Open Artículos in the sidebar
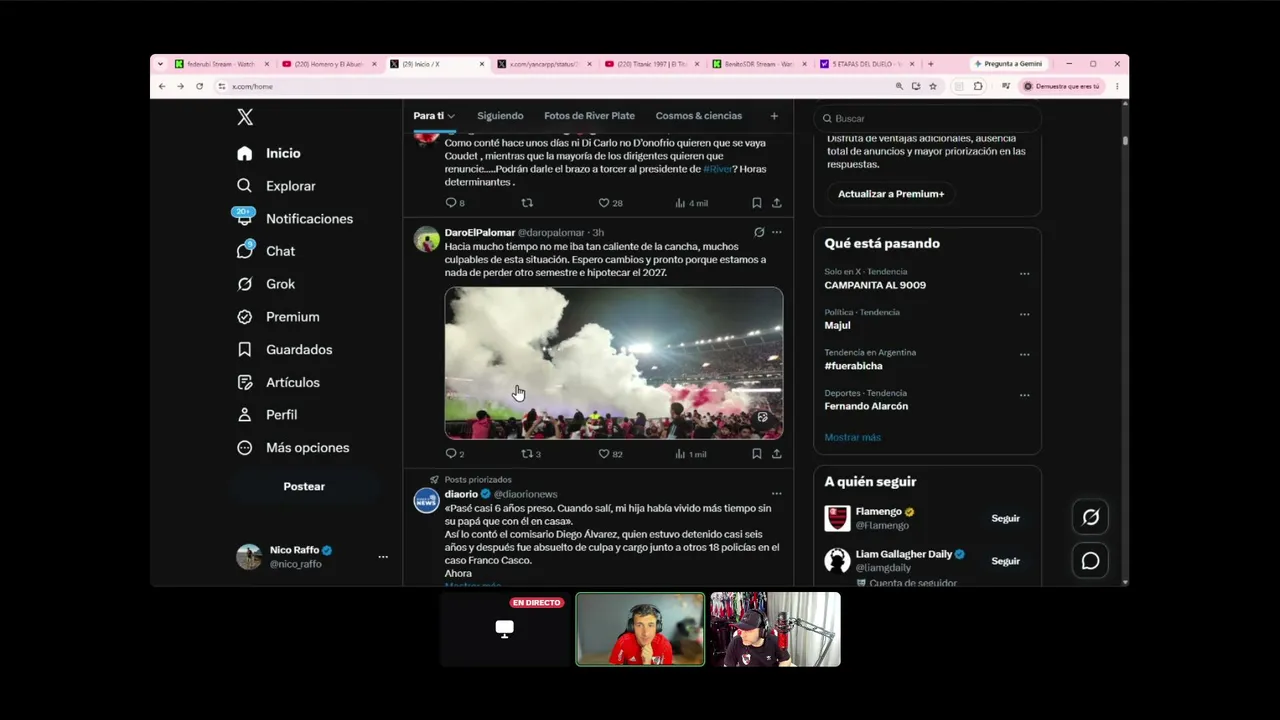The image size is (1280, 720). click(x=278, y=382)
